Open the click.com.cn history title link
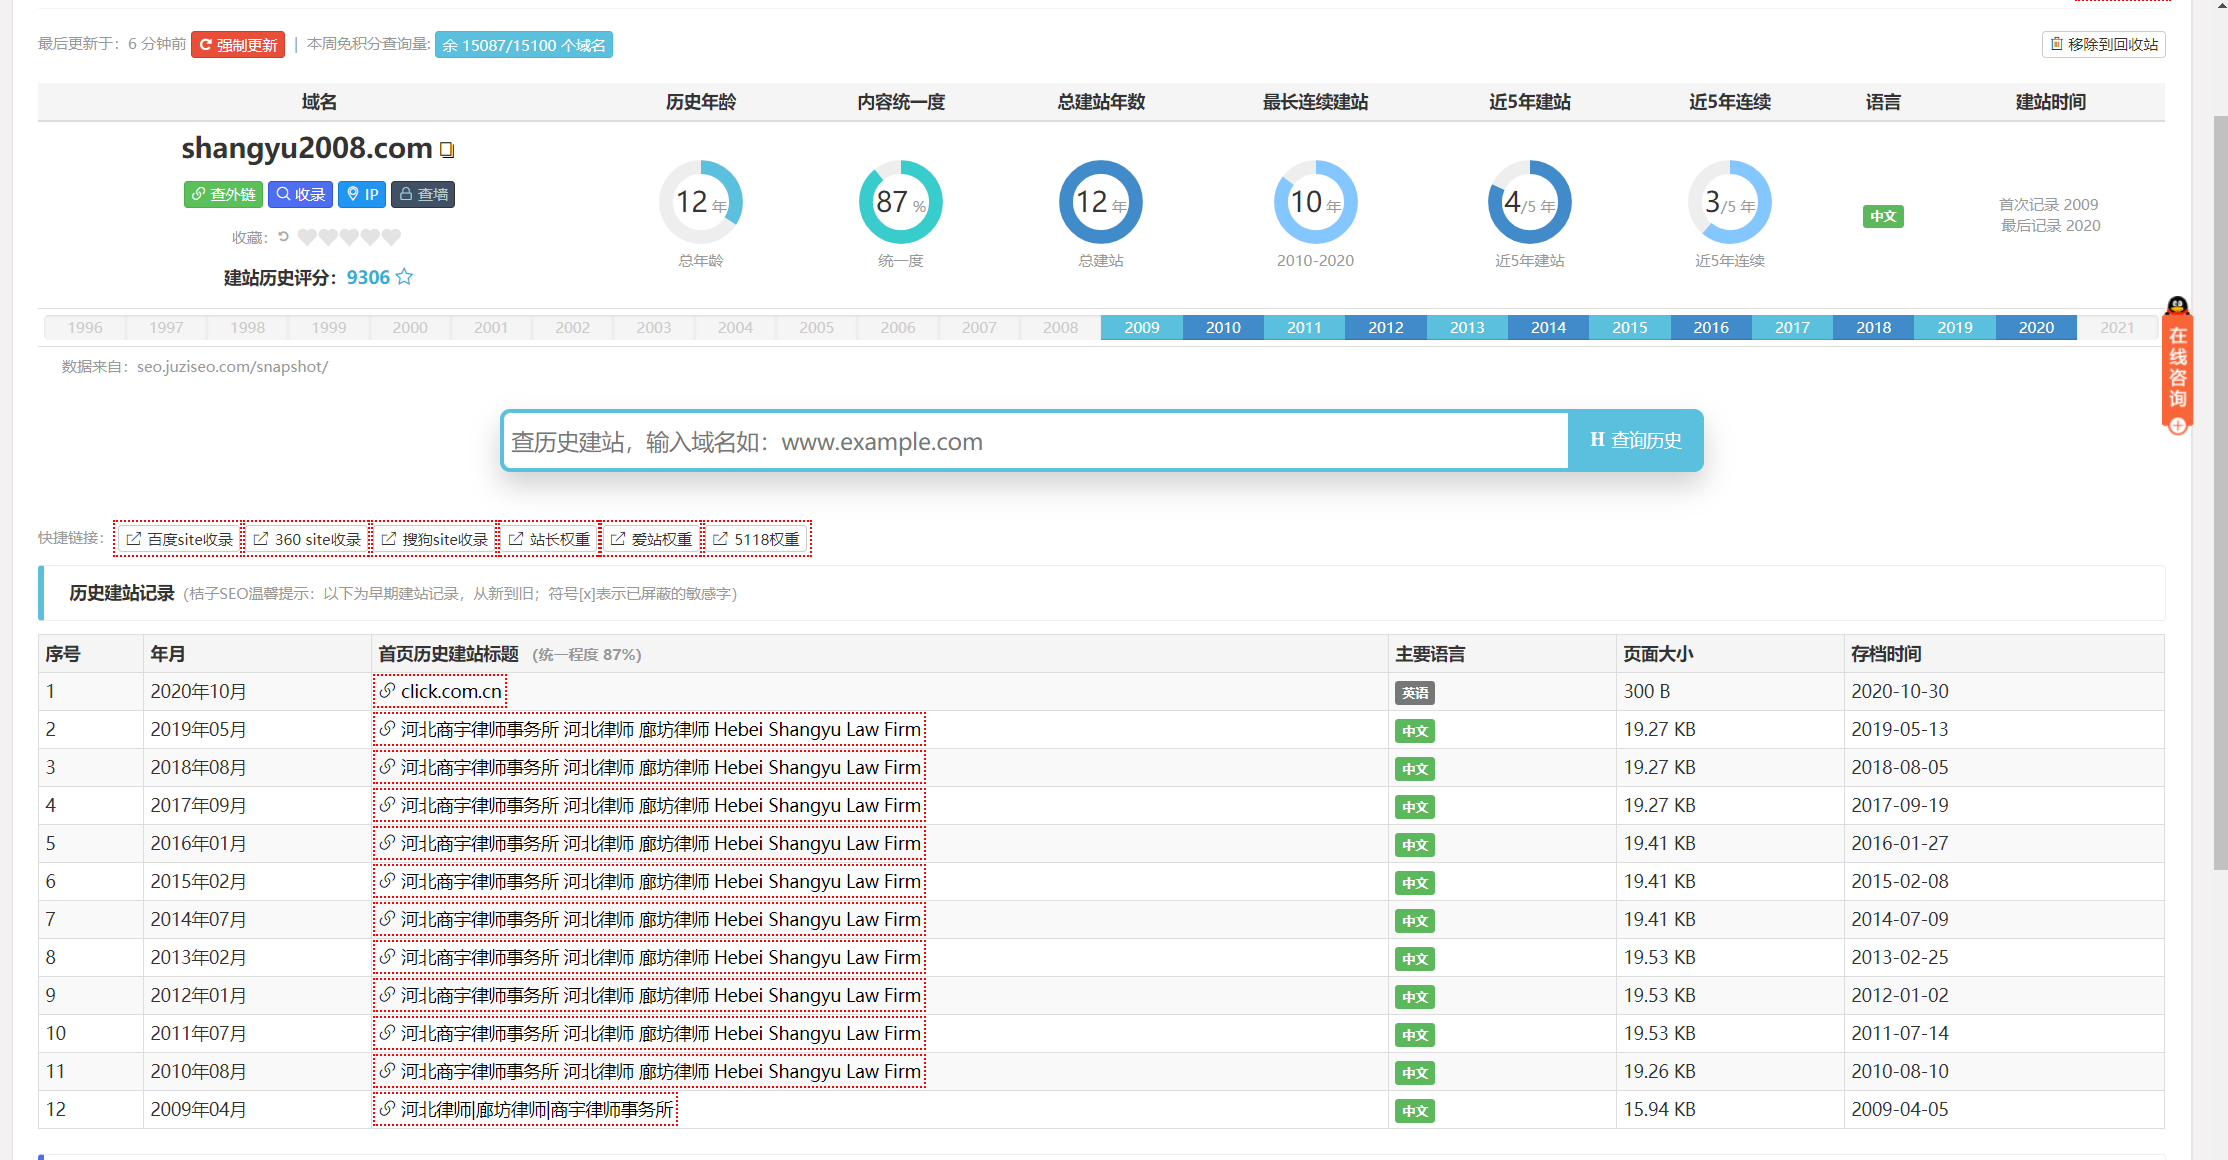Image resolution: width=2228 pixels, height=1160 pixels. [x=450, y=691]
